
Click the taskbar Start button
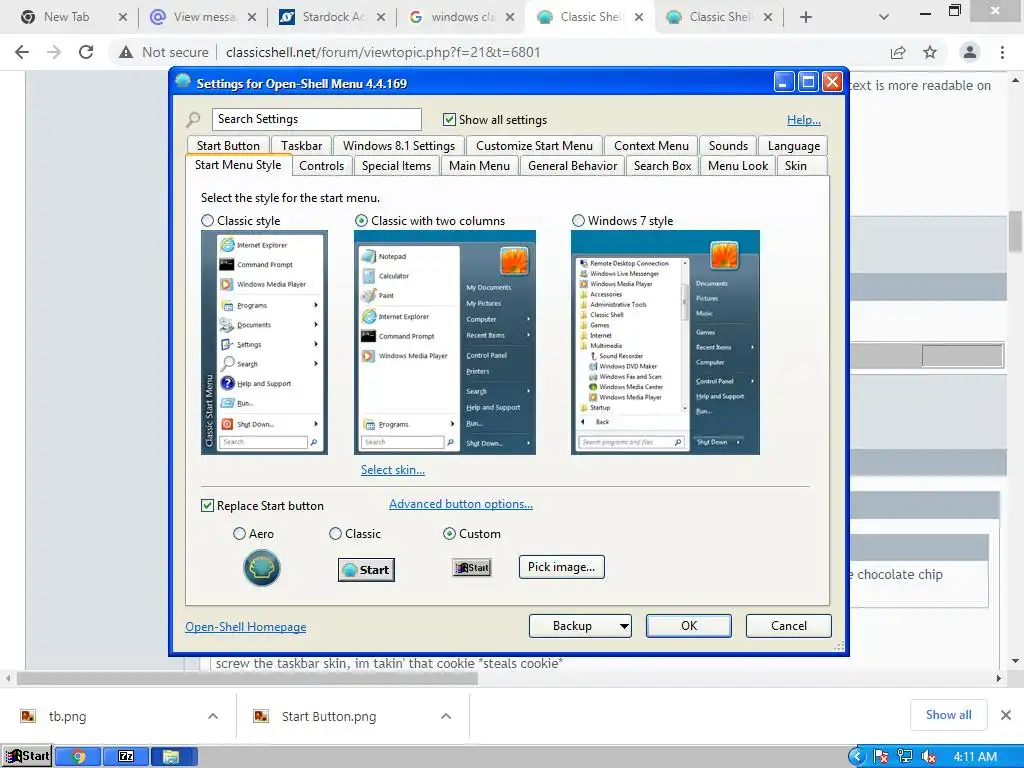[26, 756]
